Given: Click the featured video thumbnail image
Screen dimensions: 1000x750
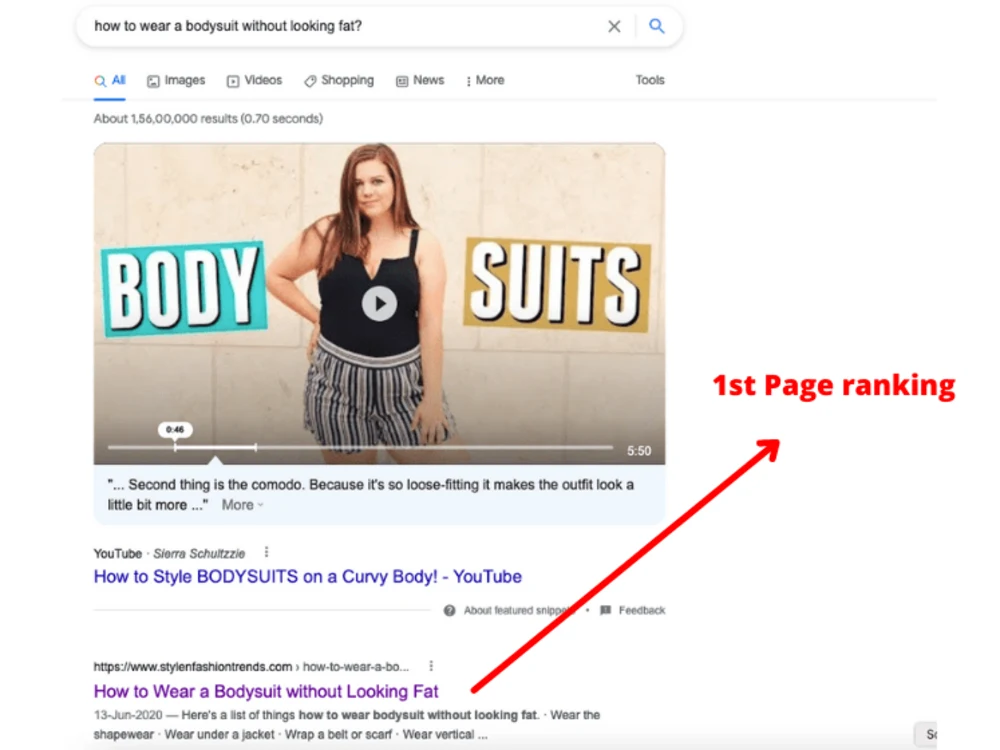Looking at the screenshot, I should (x=379, y=304).
